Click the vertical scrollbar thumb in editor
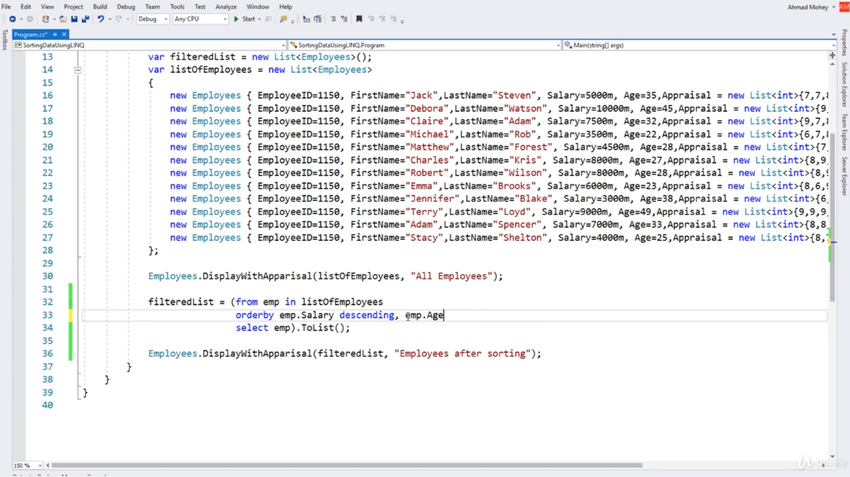 (833, 216)
